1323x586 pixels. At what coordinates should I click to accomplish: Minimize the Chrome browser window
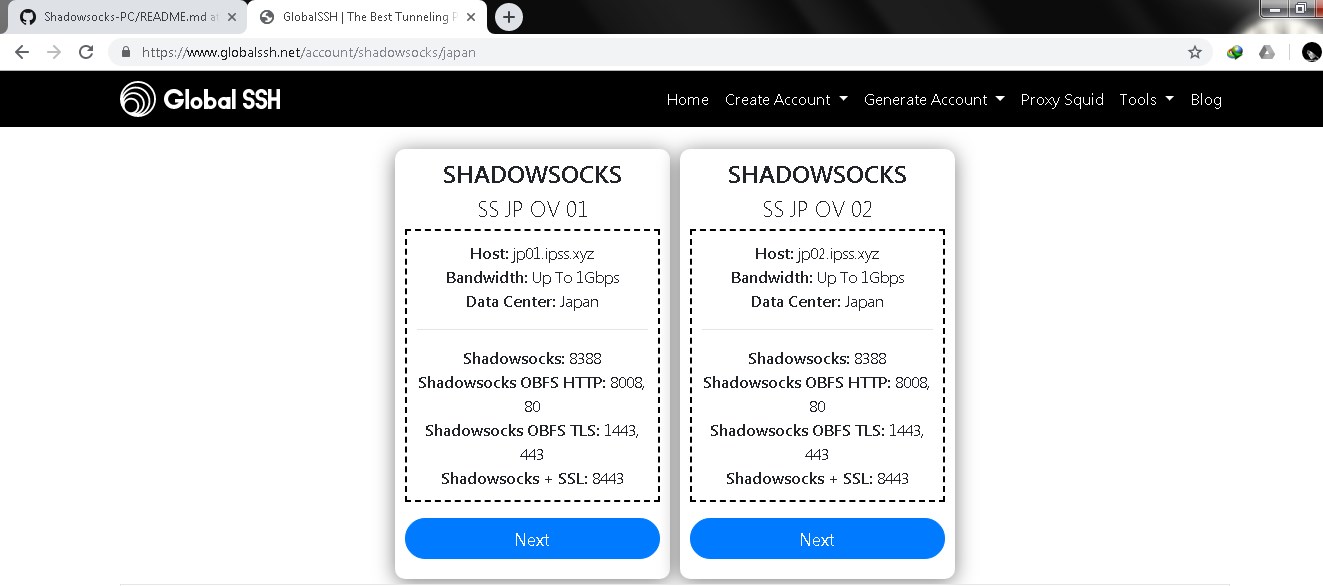[x=1273, y=8]
